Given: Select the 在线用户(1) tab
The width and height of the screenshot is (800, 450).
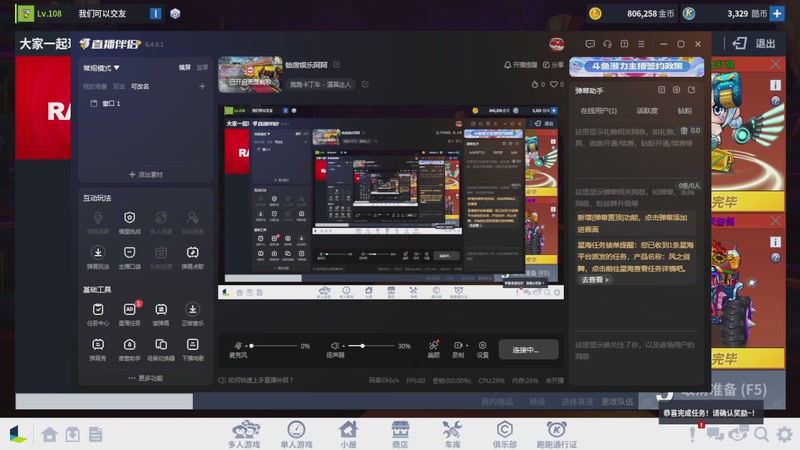Looking at the screenshot, I should pos(598,111).
